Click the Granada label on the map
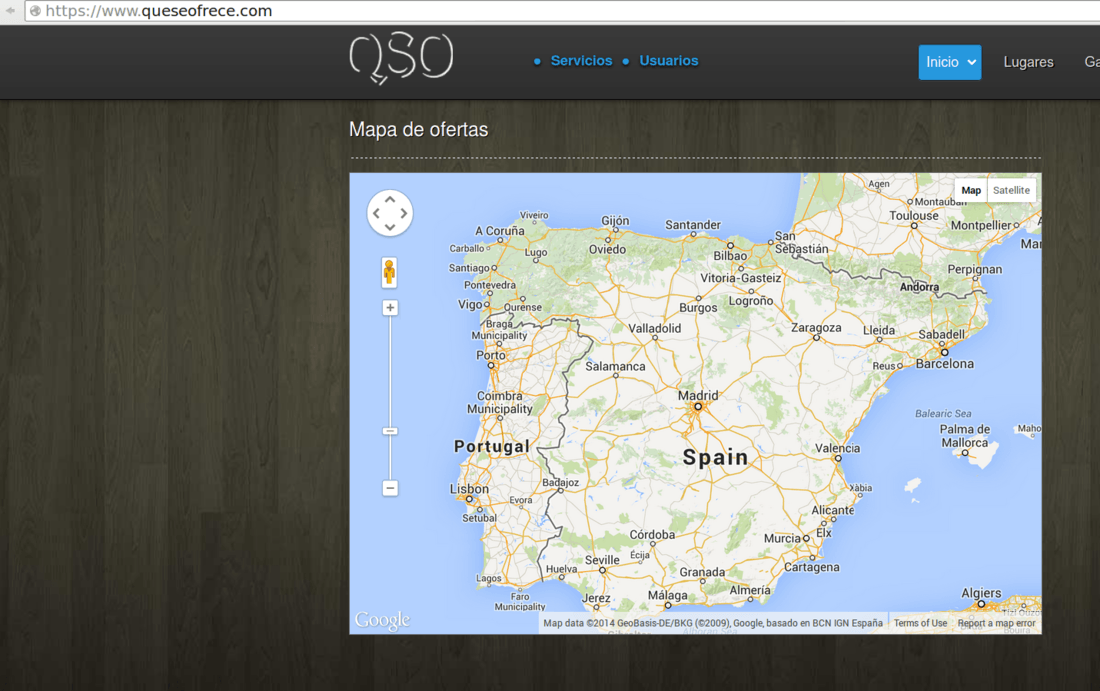Viewport: 1100px width, 691px height. click(x=702, y=572)
